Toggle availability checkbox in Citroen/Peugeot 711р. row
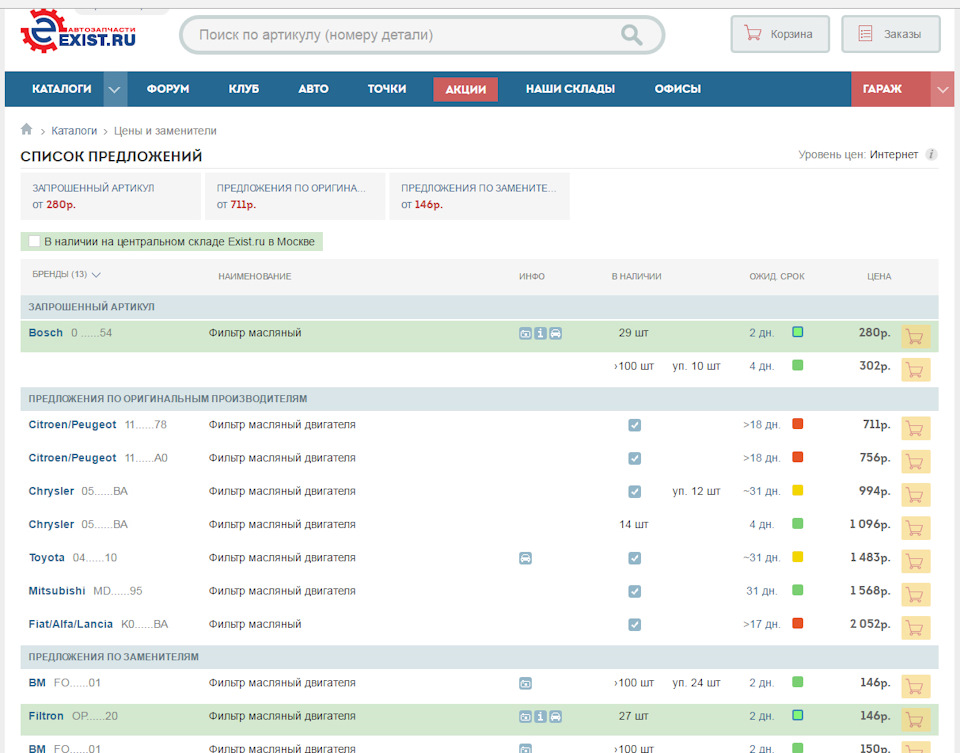The image size is (960, 753). pyautogui.click(x=634, y=425)
